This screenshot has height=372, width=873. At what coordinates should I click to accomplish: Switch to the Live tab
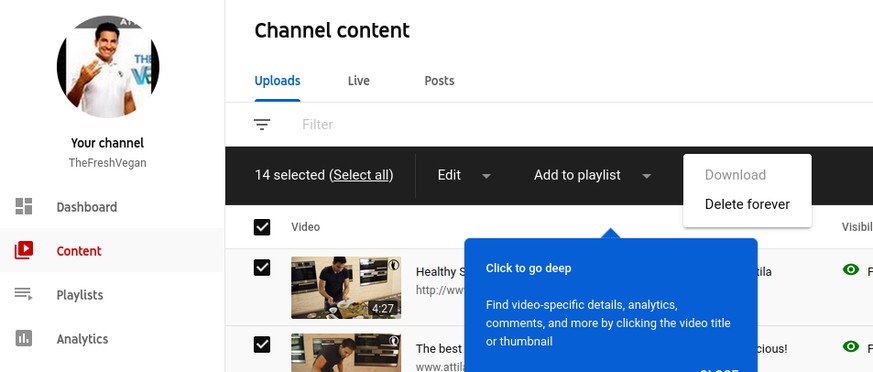pos(359,81)
